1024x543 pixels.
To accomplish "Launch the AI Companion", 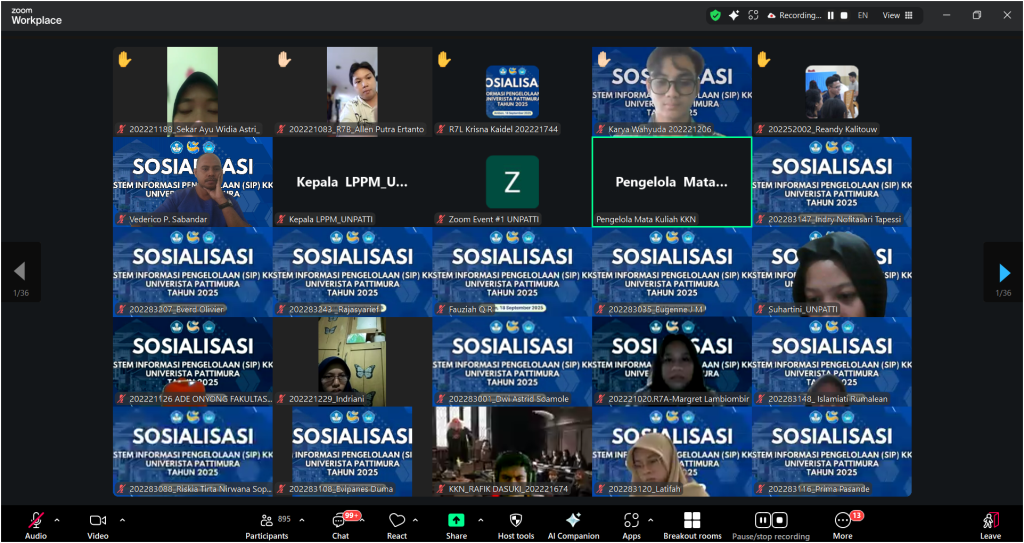I will click(573, 523).
